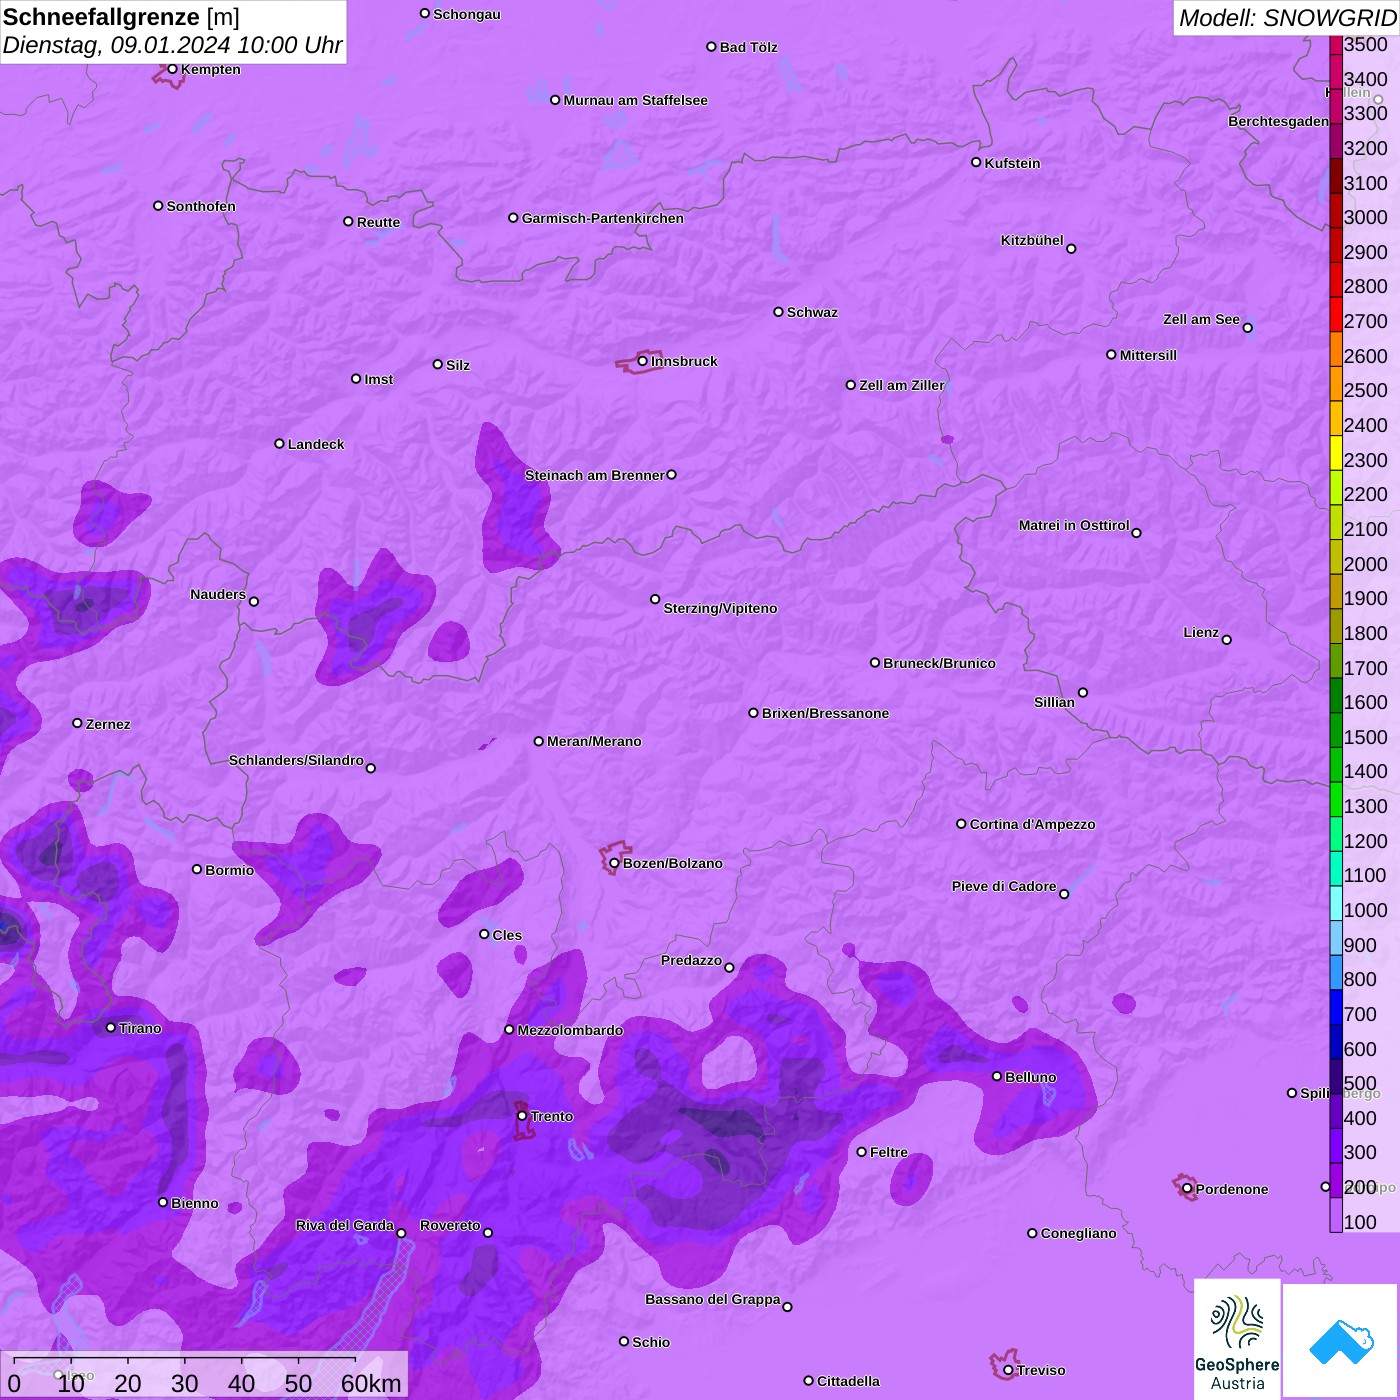Select the 400 m dark violet legend swatch

tap(1336, 1111)
